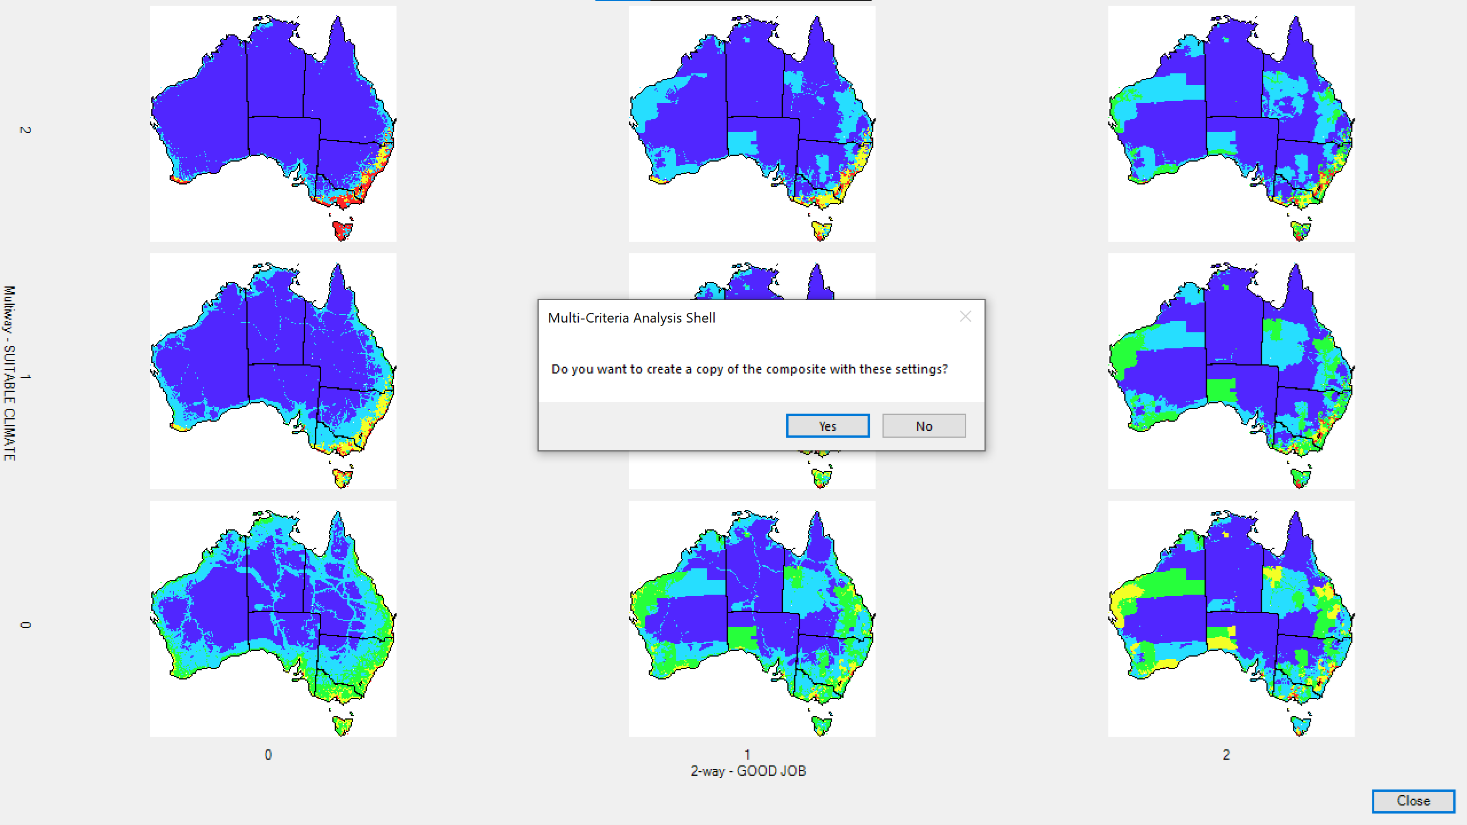1467x825 pixels.
Task: Click the 'Multi-Criteria Analysis Shell' dialog title
Action: pyautogui.click(x=632, y=318)
